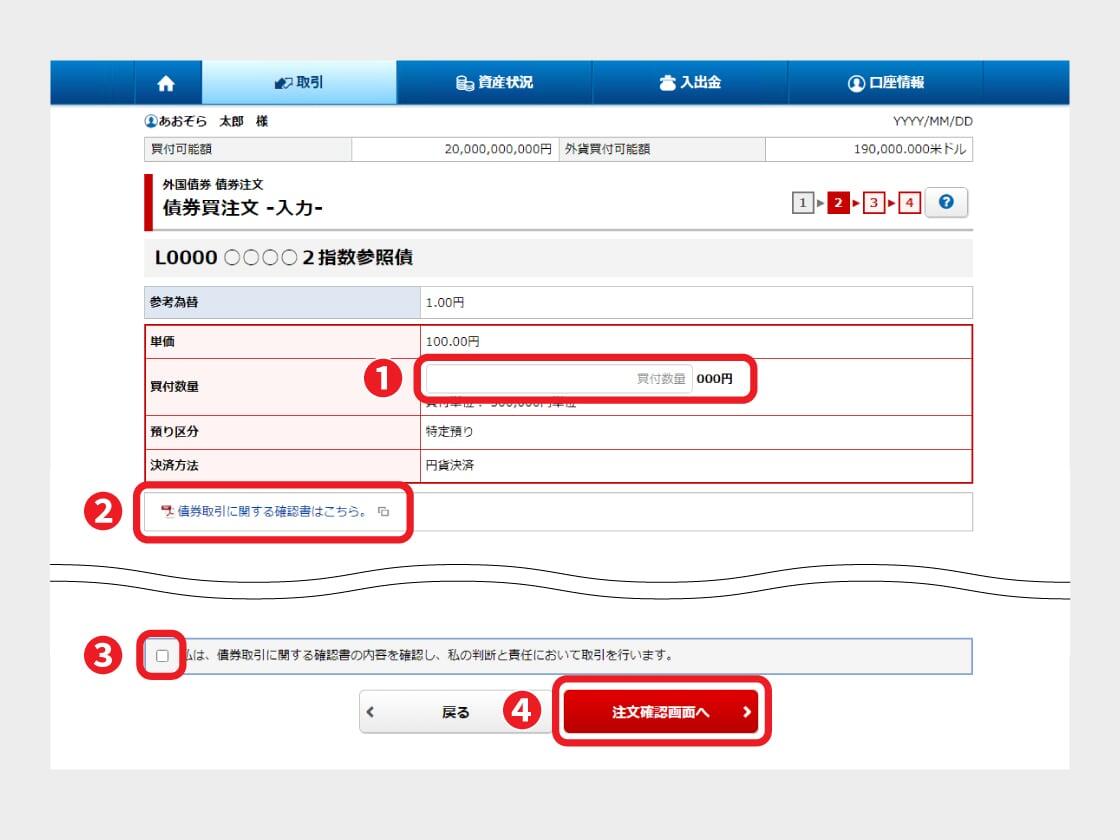Tick the 確認書 agreement checkbox
This screenshot has height=840, width=1120.
[163, 656]
